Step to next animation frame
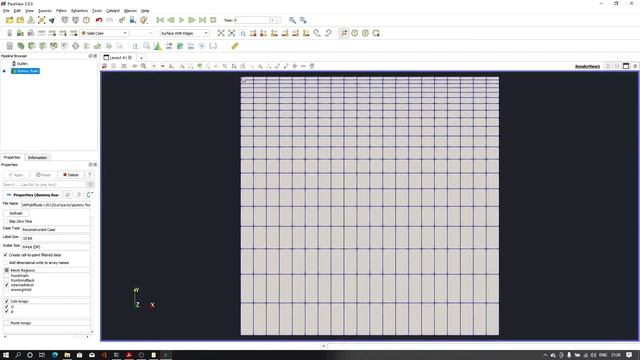Screen dimensions: 640x360 (x=192, y=20)
